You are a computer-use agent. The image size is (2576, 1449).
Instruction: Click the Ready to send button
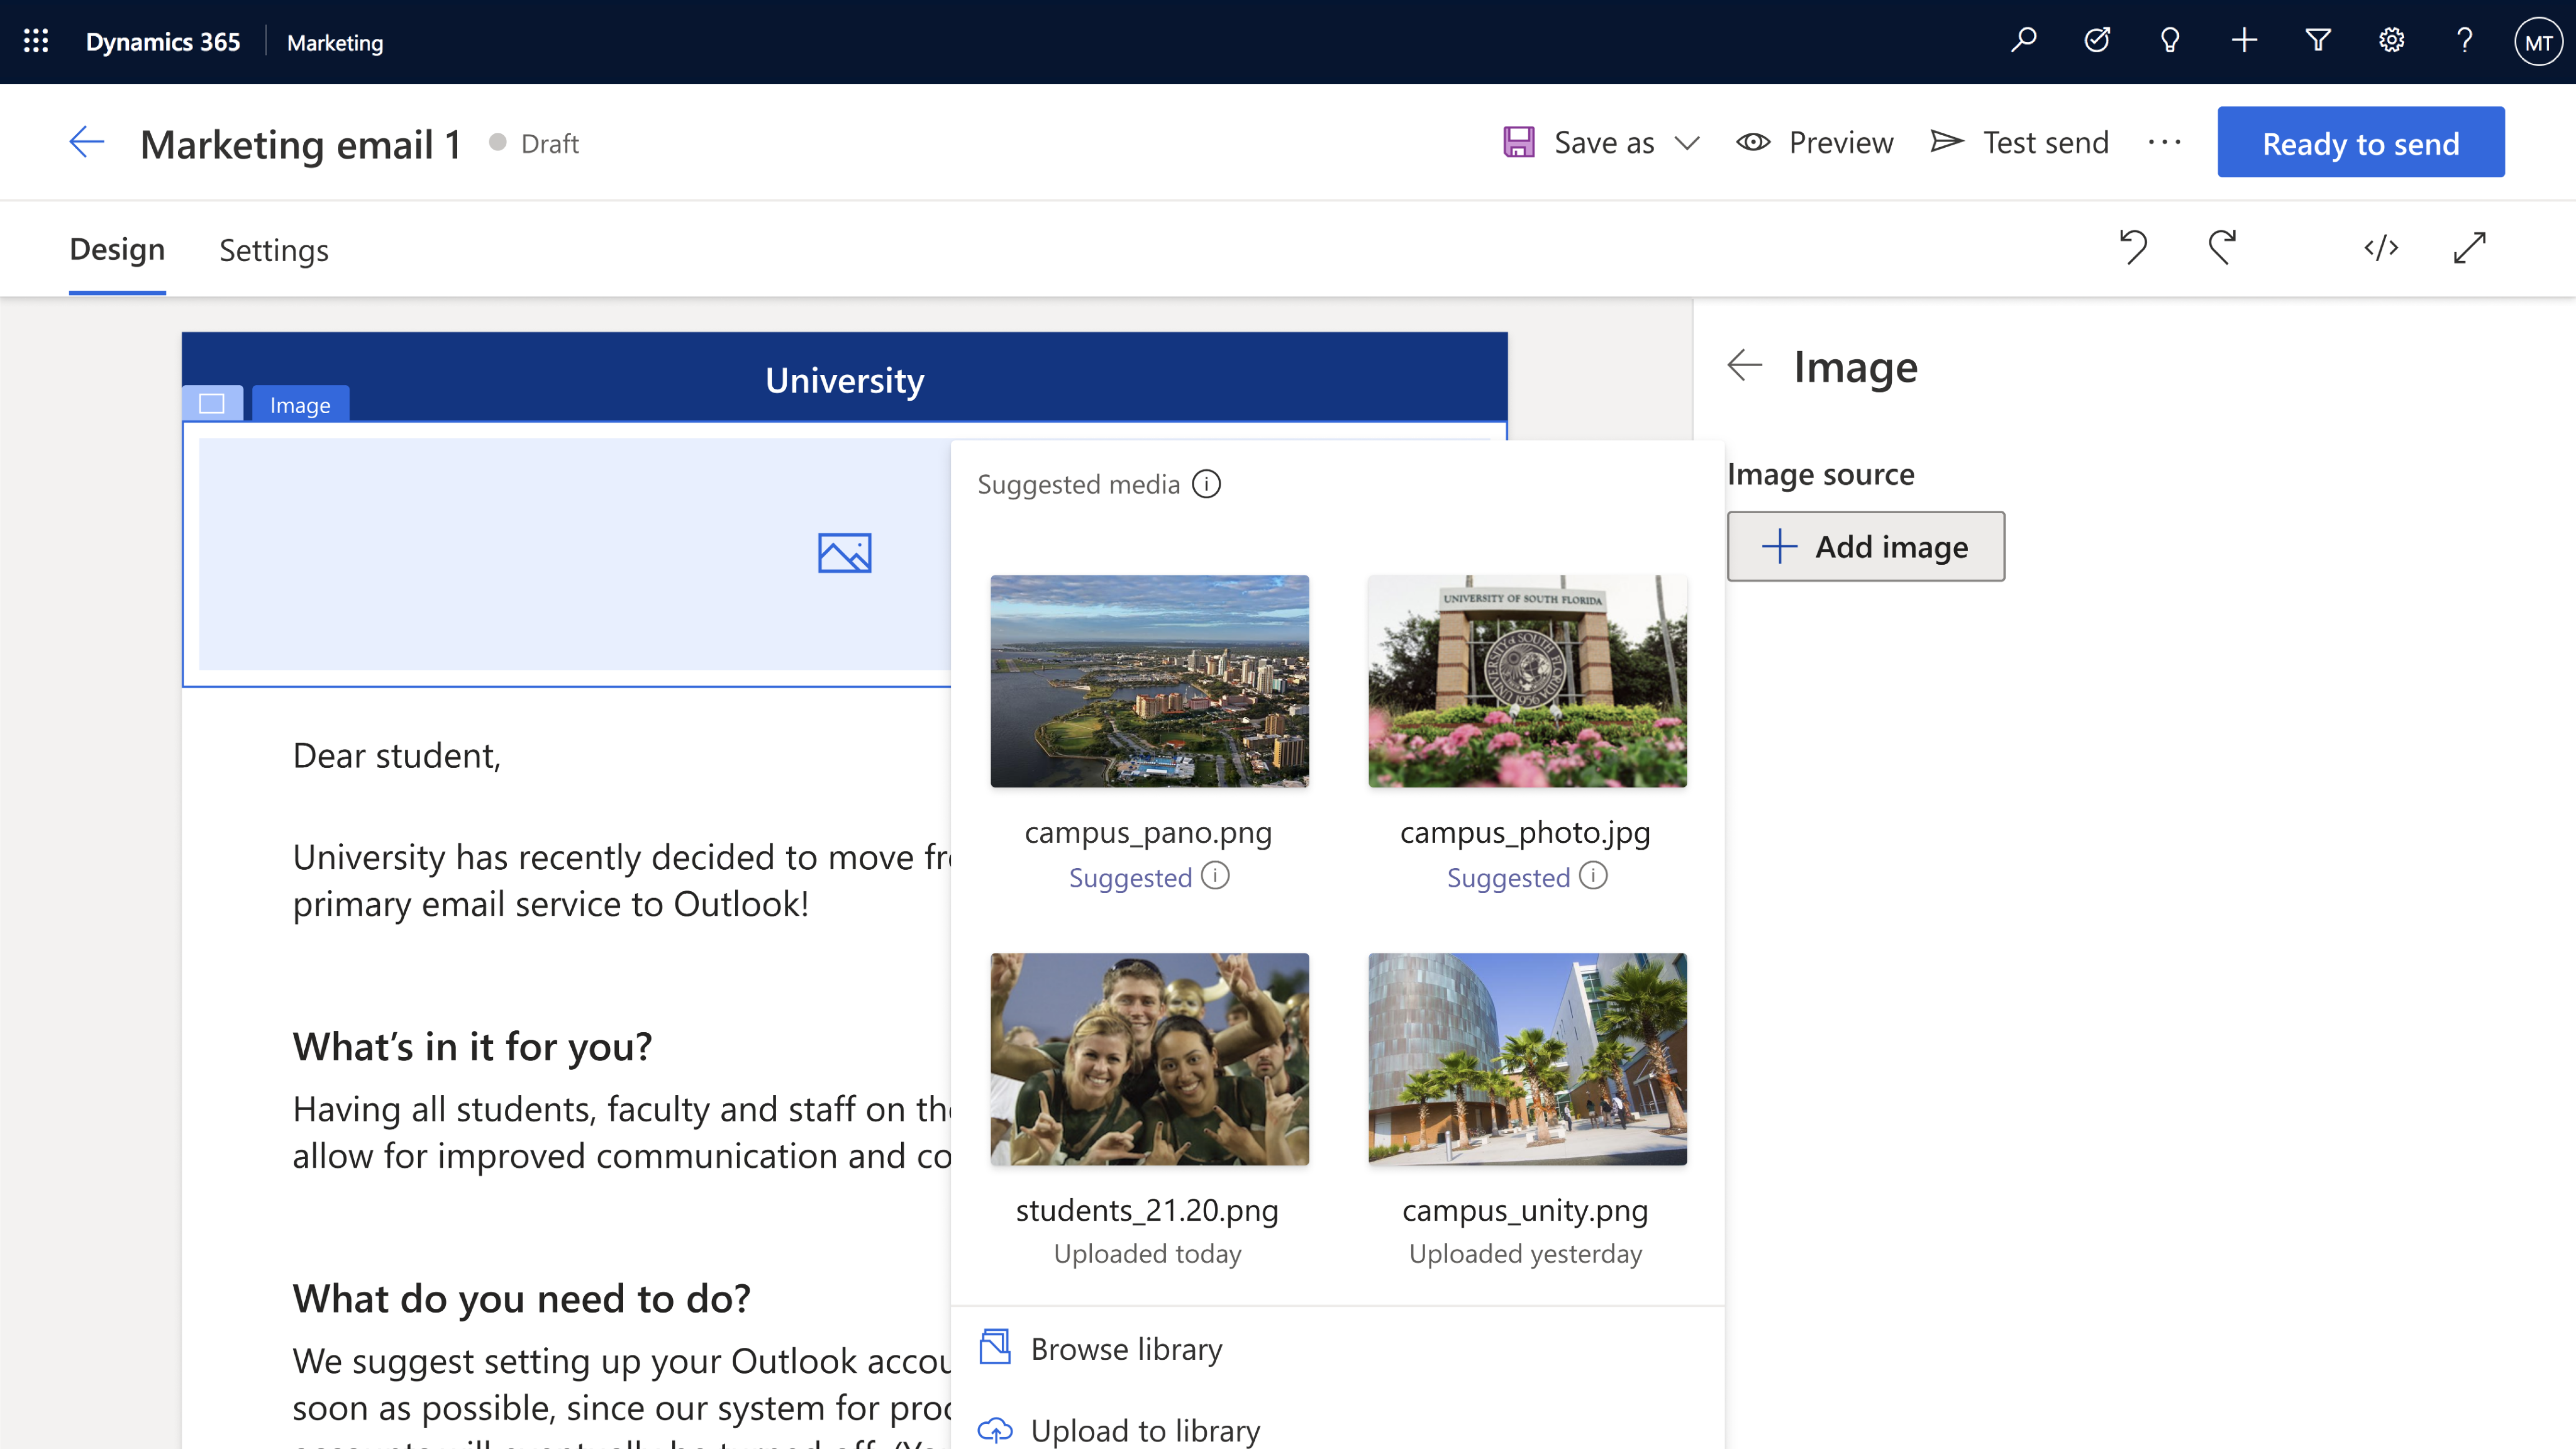[2360, 143]
